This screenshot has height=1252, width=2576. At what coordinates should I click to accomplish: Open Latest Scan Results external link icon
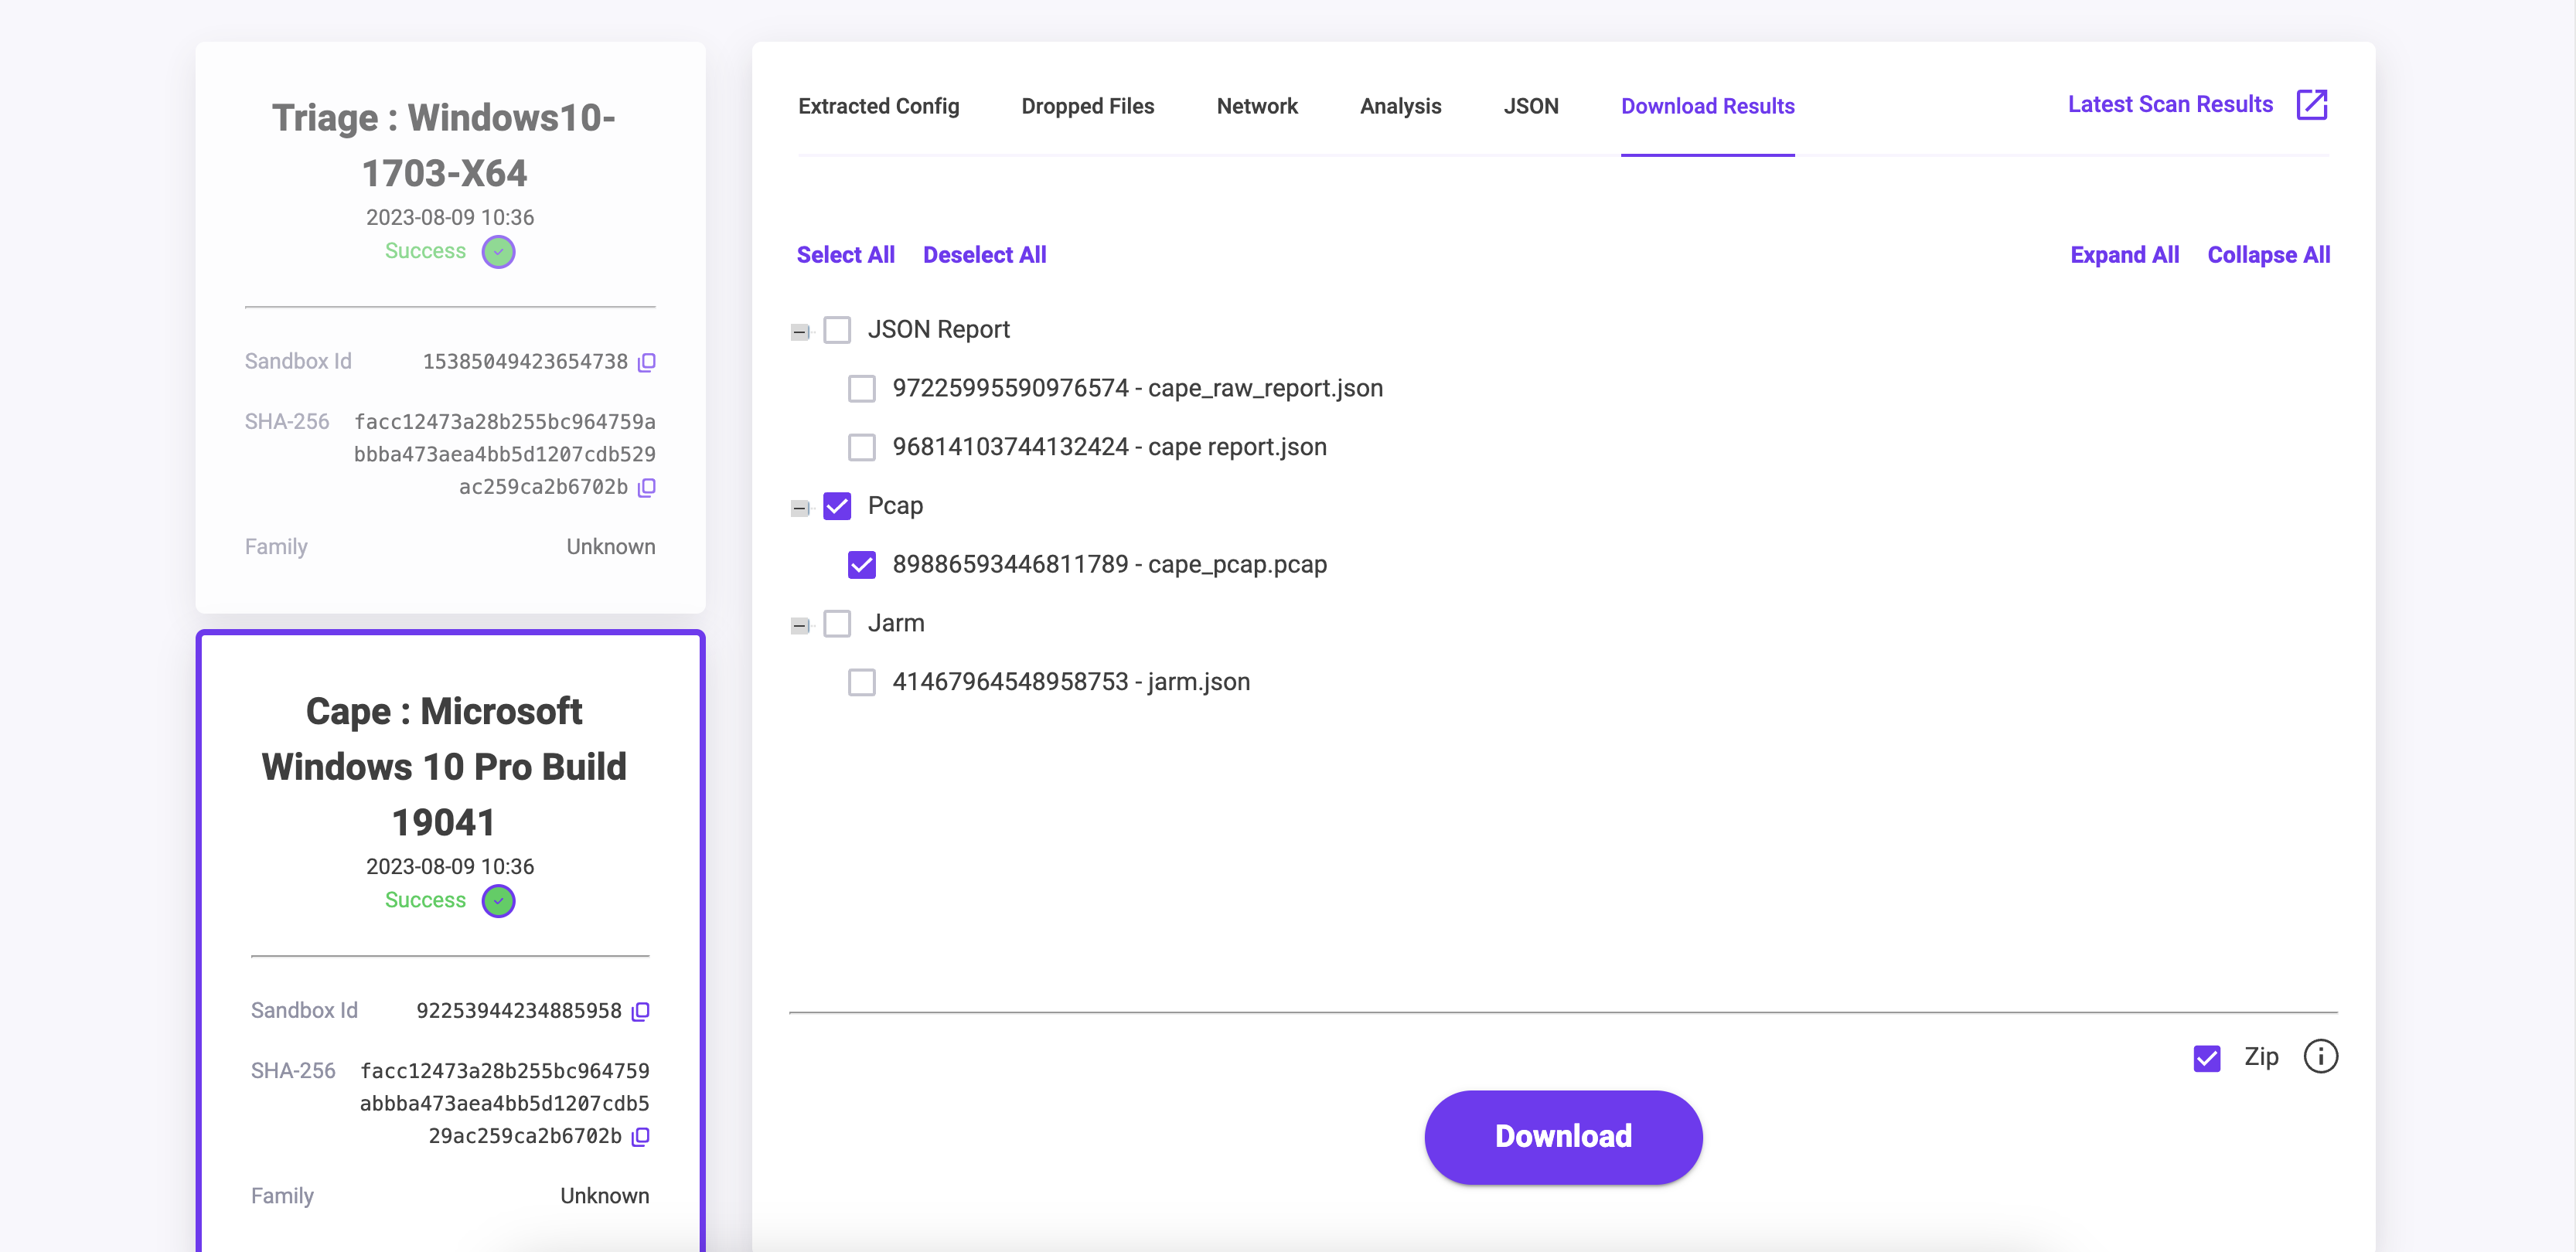click(x=2311, y=105)
